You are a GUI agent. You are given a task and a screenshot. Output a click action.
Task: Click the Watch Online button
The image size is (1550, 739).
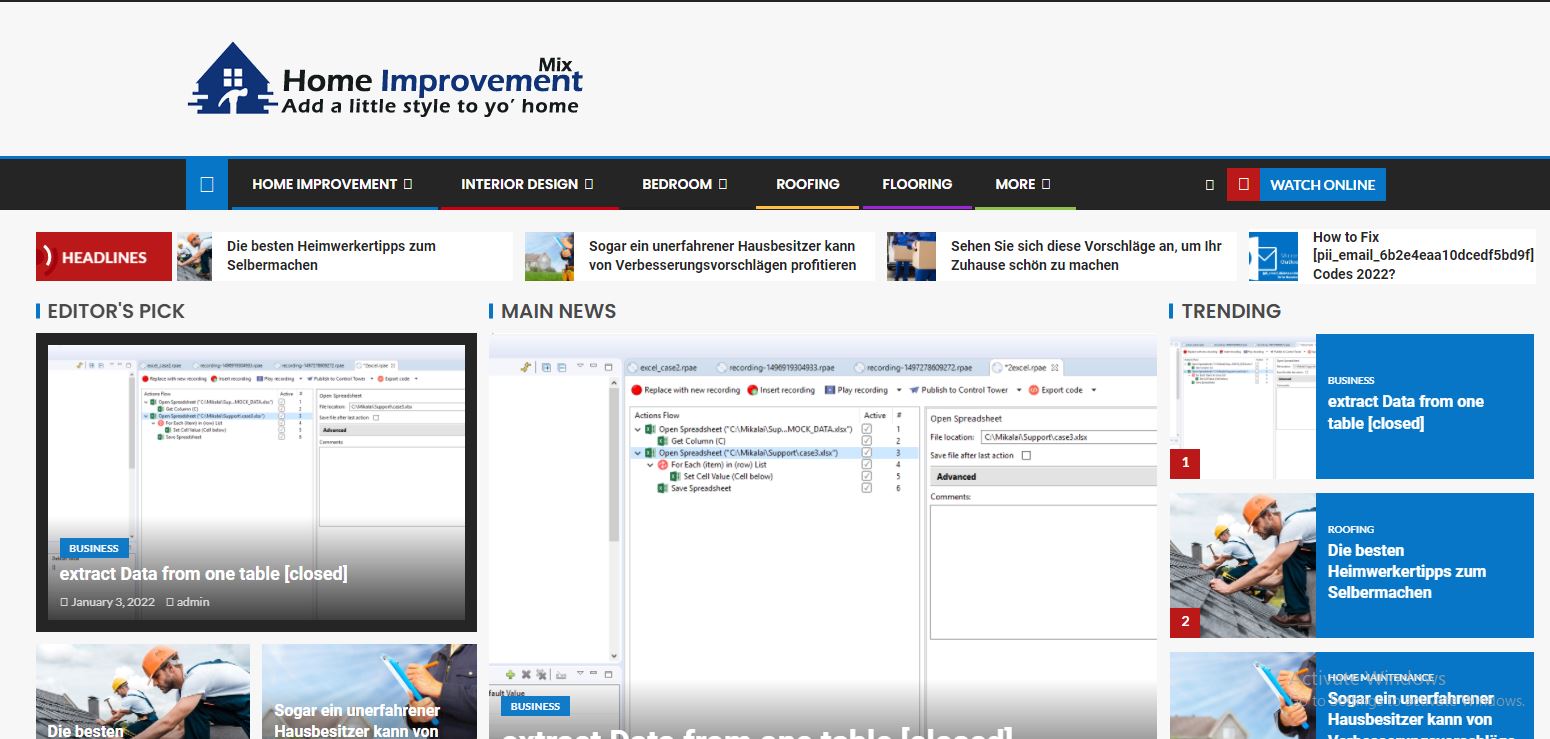(1306, 185)
